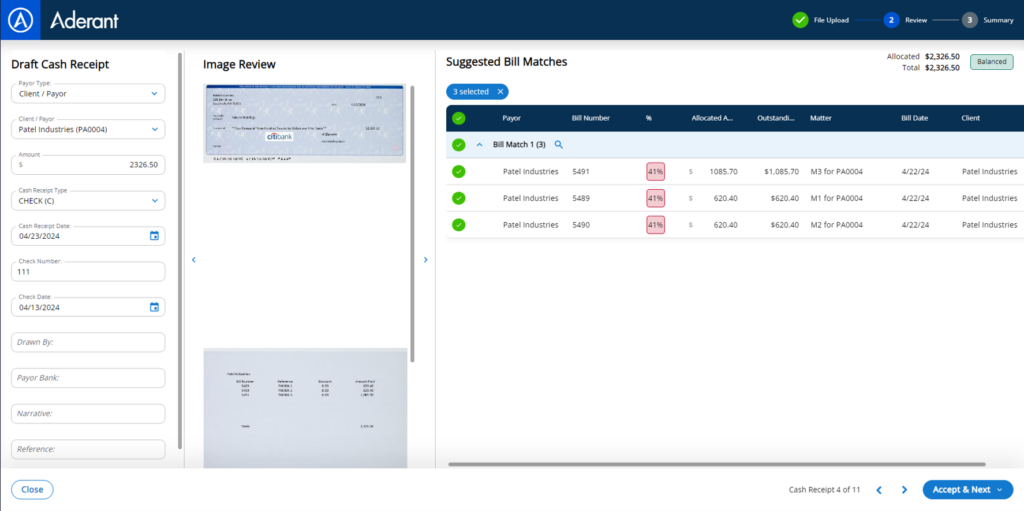Deselect bill 5489 row checkbox

point(458,198)
